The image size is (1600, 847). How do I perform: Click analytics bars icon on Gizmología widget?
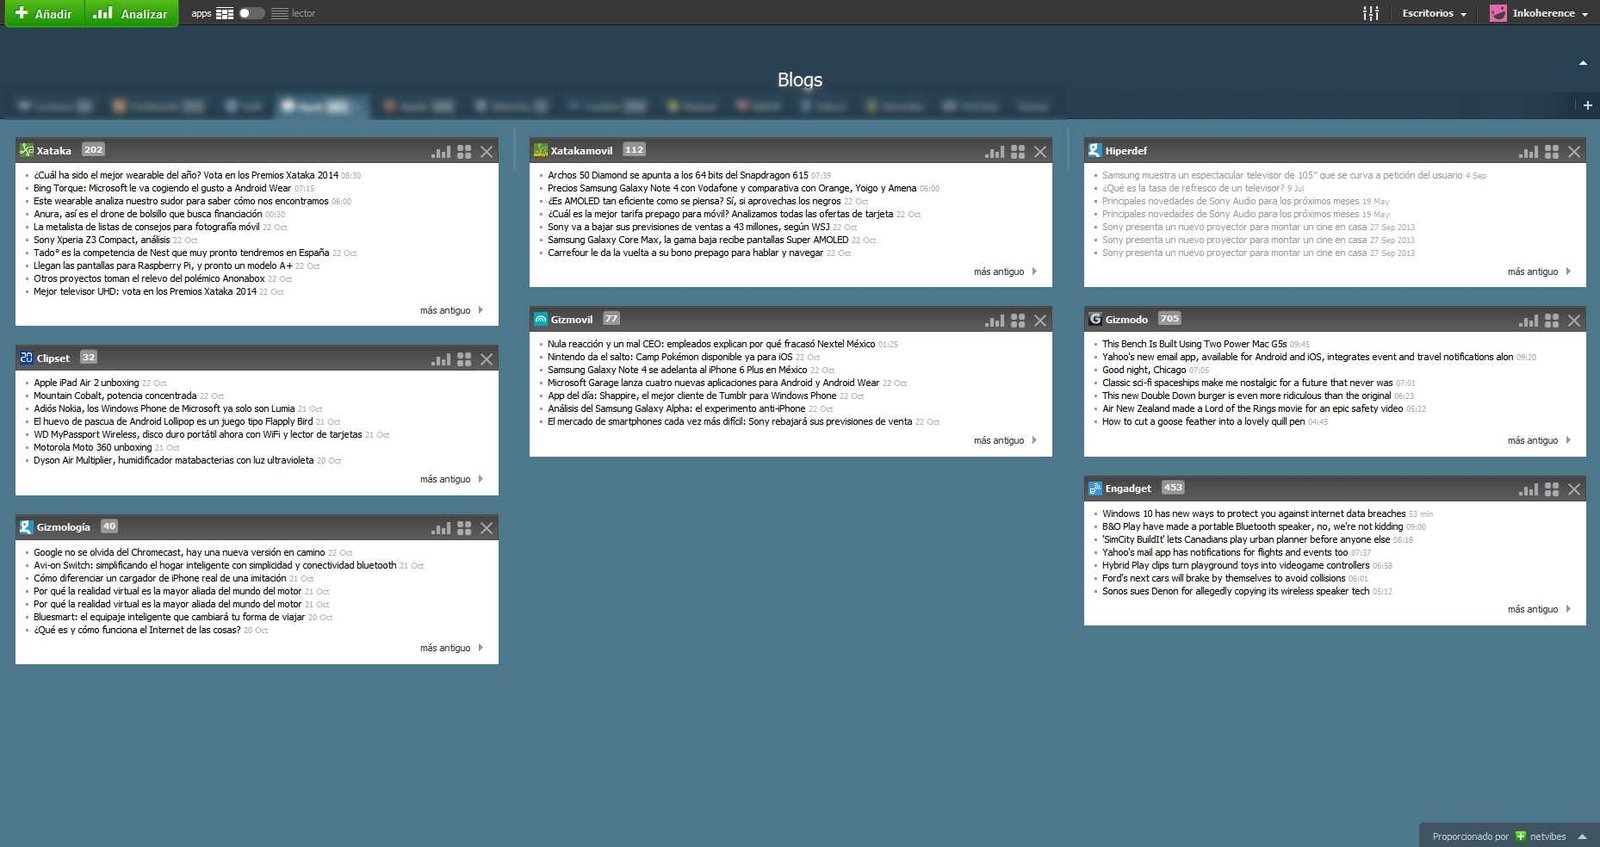441,528
